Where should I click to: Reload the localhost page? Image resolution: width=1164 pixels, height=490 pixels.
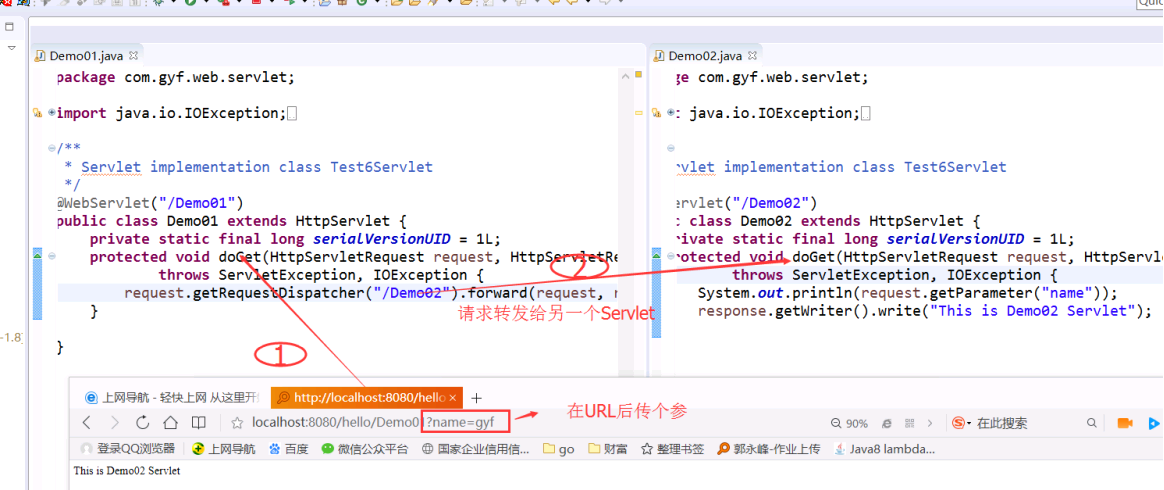pyautogui.click(x=143, y=423)
